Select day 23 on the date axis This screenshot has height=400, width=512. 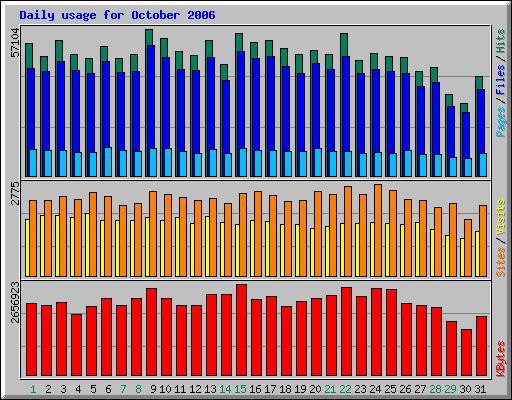click(360, 389)
